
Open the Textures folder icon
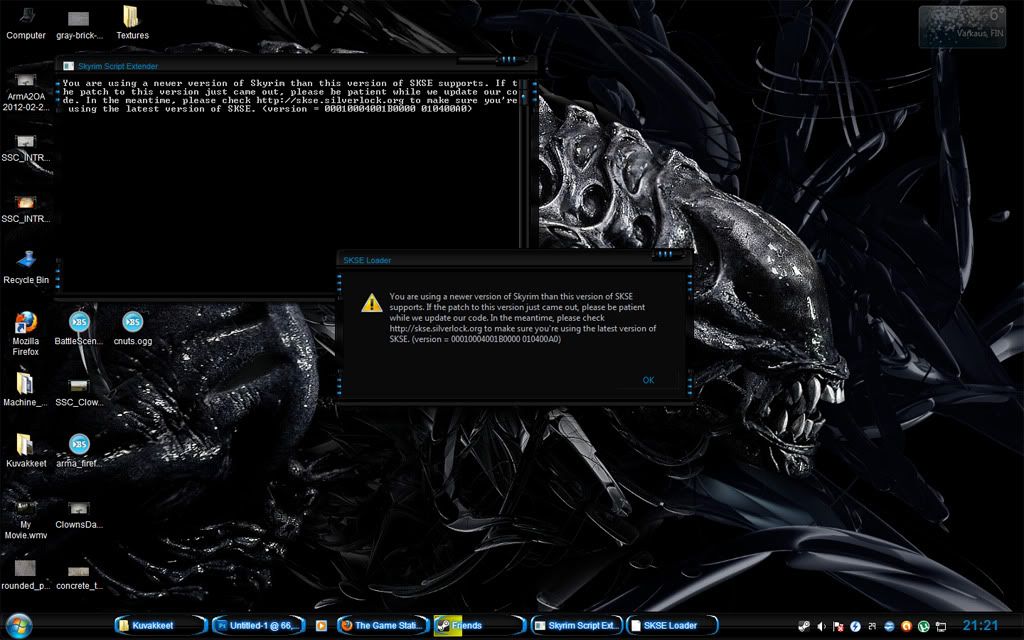click(x=132, y=24)
